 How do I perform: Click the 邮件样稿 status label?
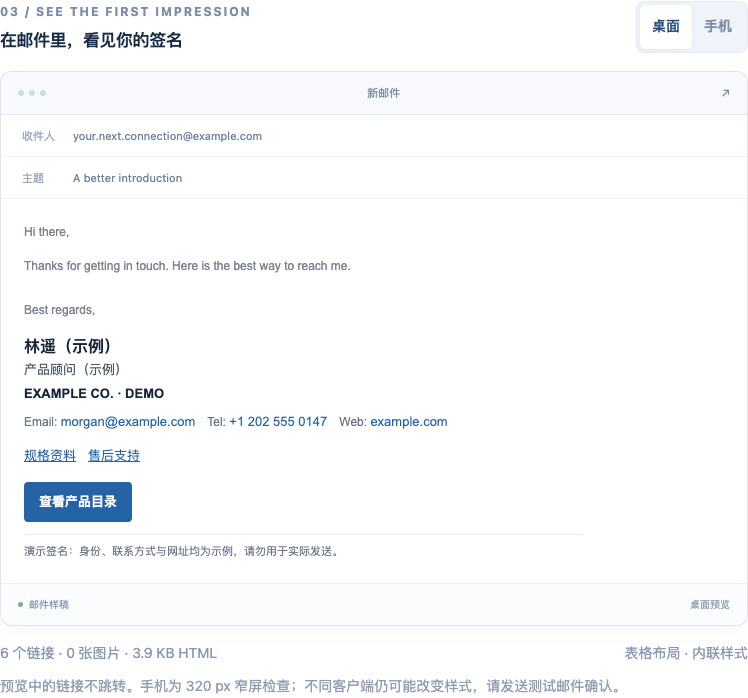[49, 605]
